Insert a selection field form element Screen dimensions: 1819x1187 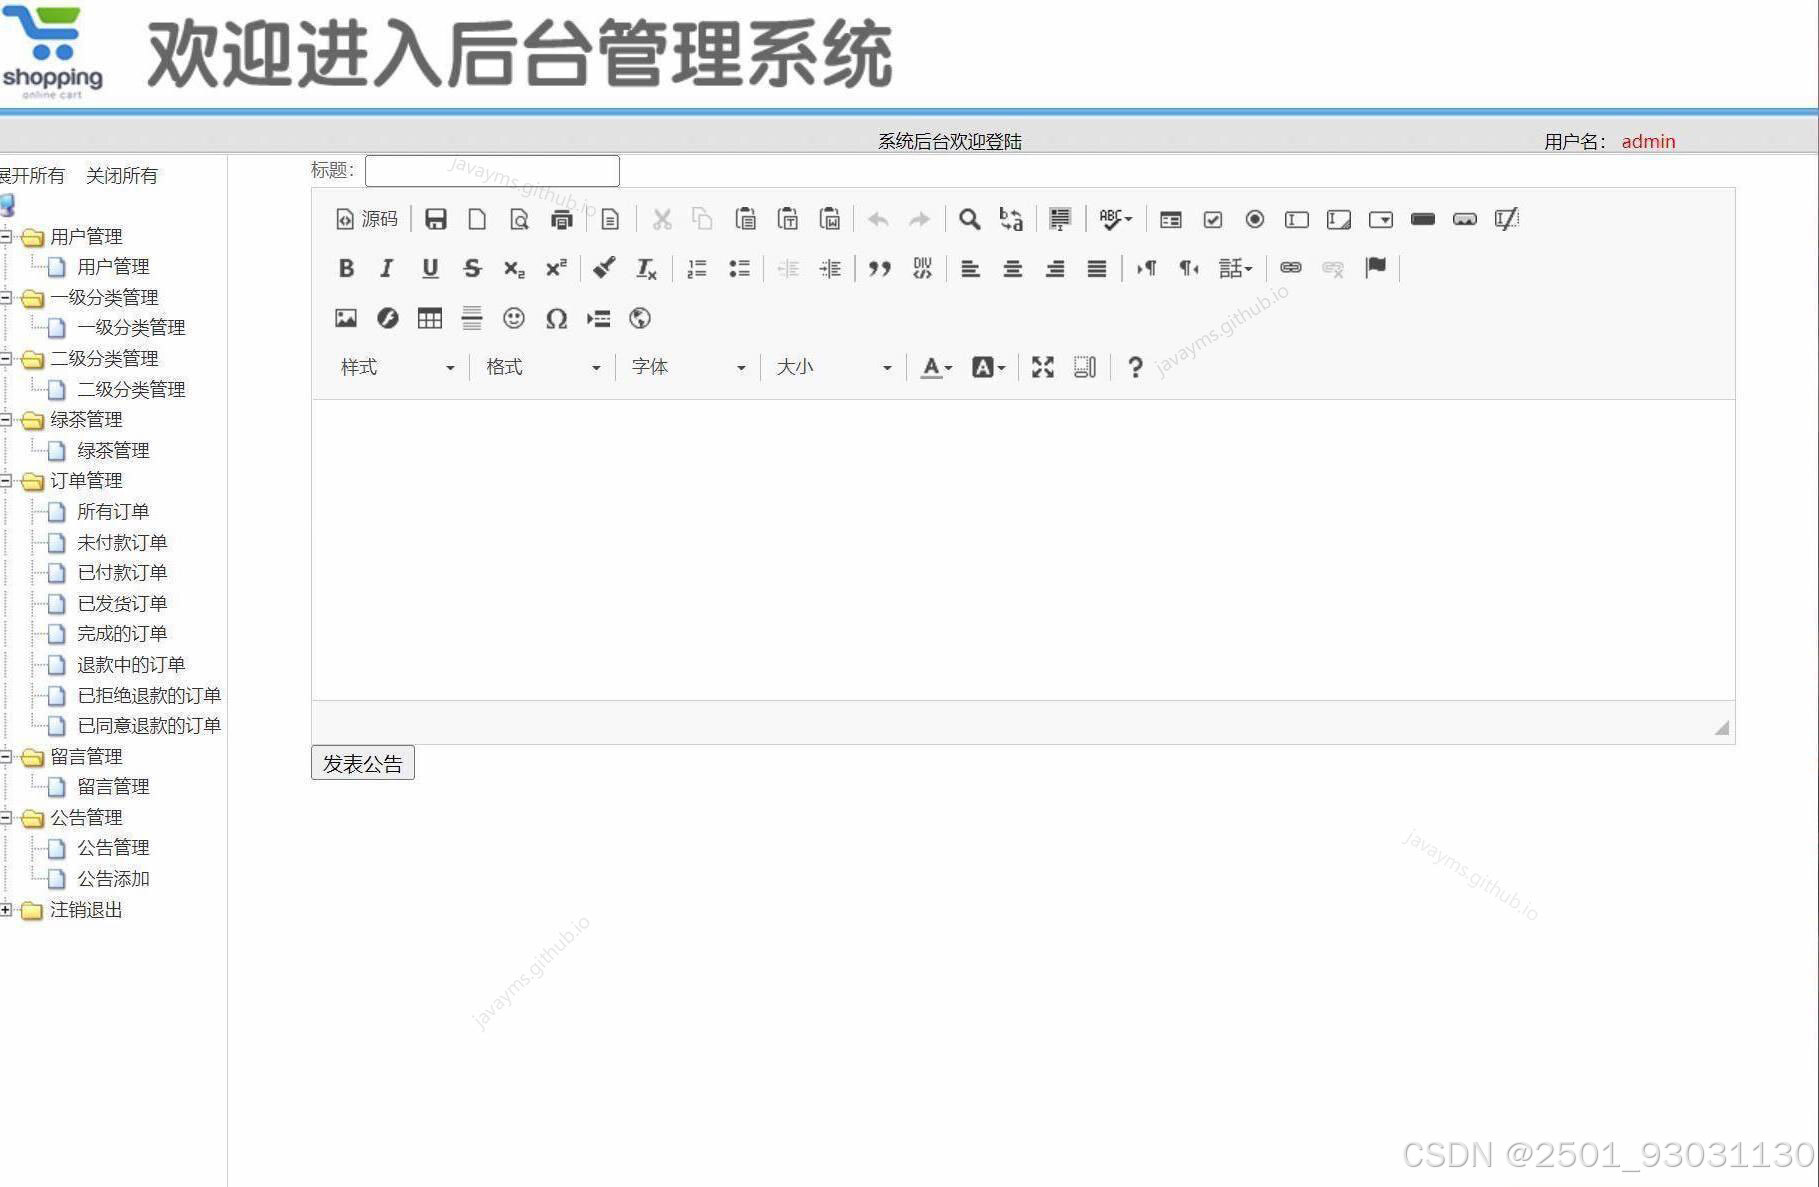1381,219
